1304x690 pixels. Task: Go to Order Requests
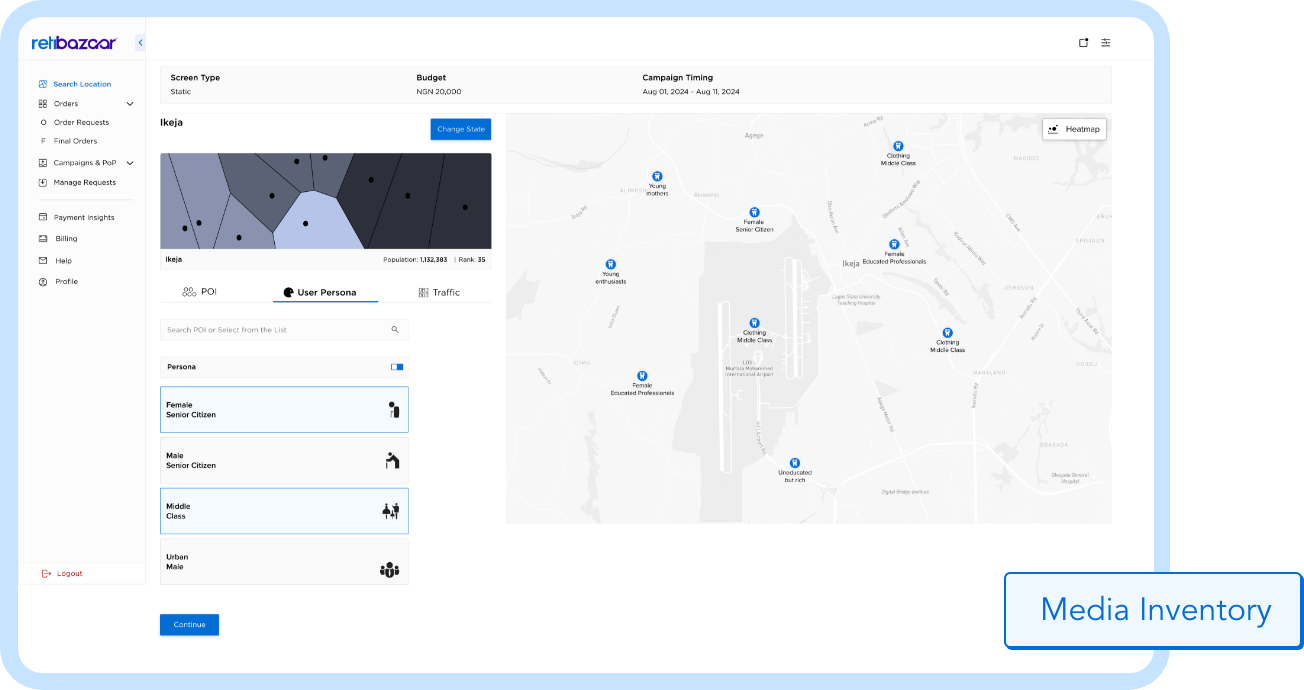coord(81,122)
